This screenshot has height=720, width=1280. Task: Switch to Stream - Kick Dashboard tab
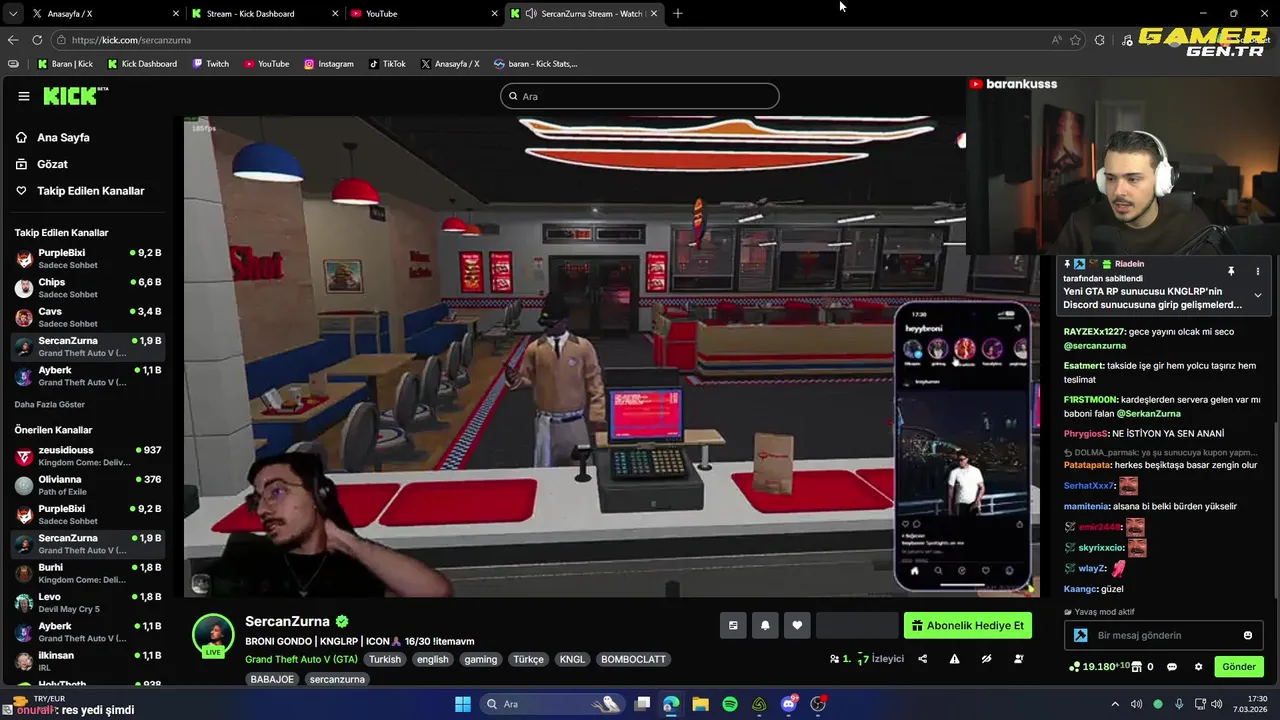(263, 13)
